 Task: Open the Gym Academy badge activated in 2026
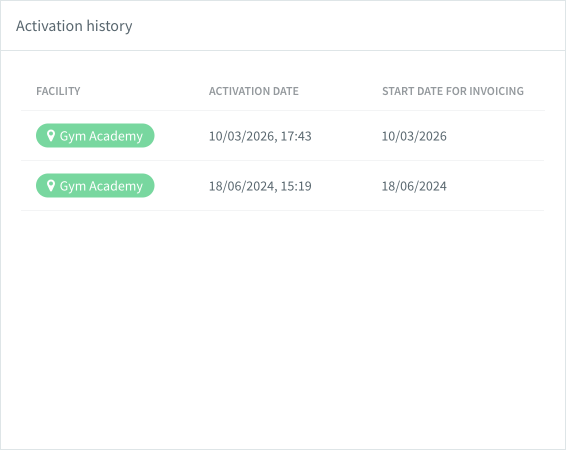[95, 136]
